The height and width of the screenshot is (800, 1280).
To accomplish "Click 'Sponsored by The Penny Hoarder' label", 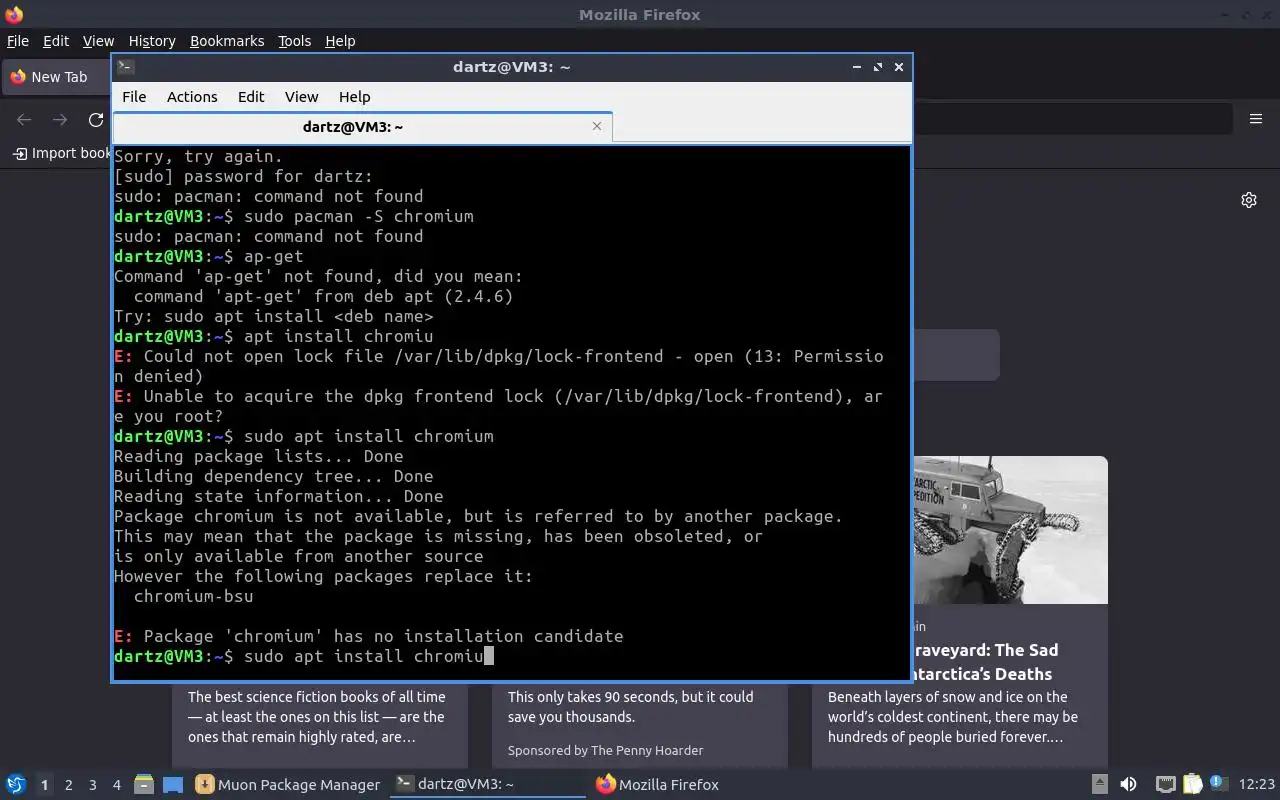I will (605, 750).
